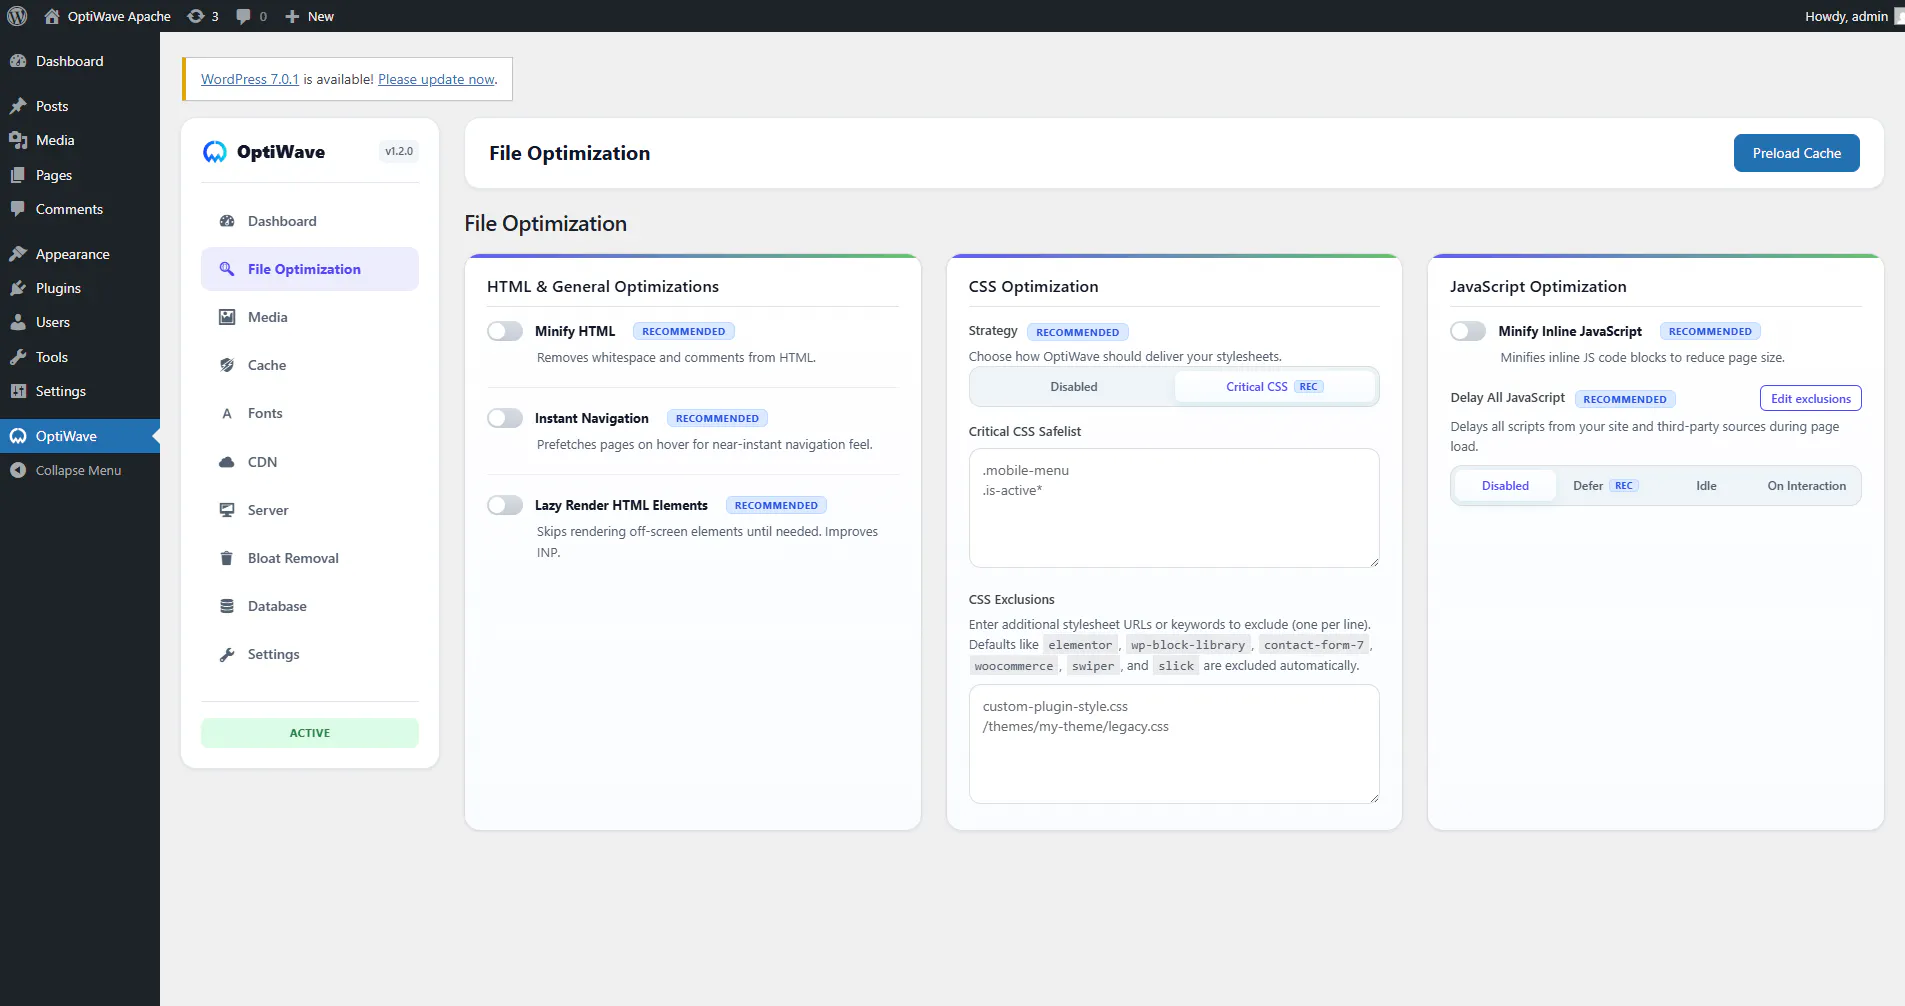
Task: Toggle Lazy Render HTML Elements switch
Action: point(505,505)
